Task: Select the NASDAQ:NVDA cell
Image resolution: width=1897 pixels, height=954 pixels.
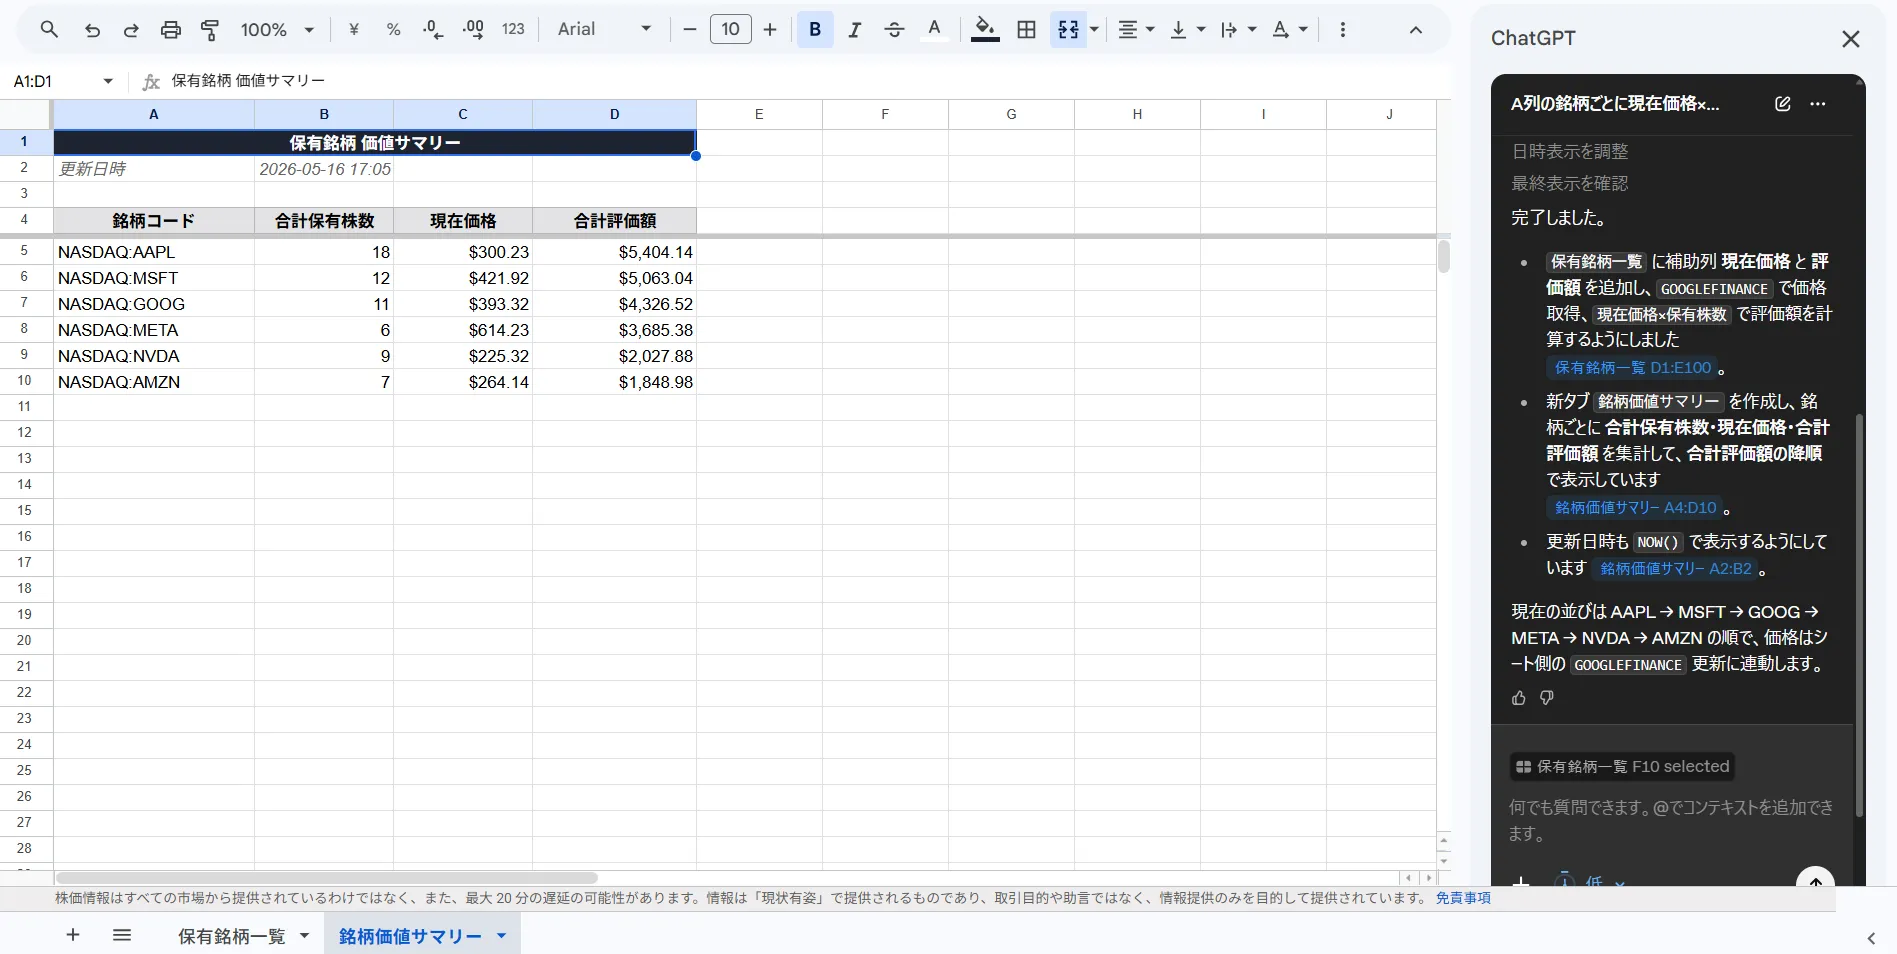Action: (154, 356)
